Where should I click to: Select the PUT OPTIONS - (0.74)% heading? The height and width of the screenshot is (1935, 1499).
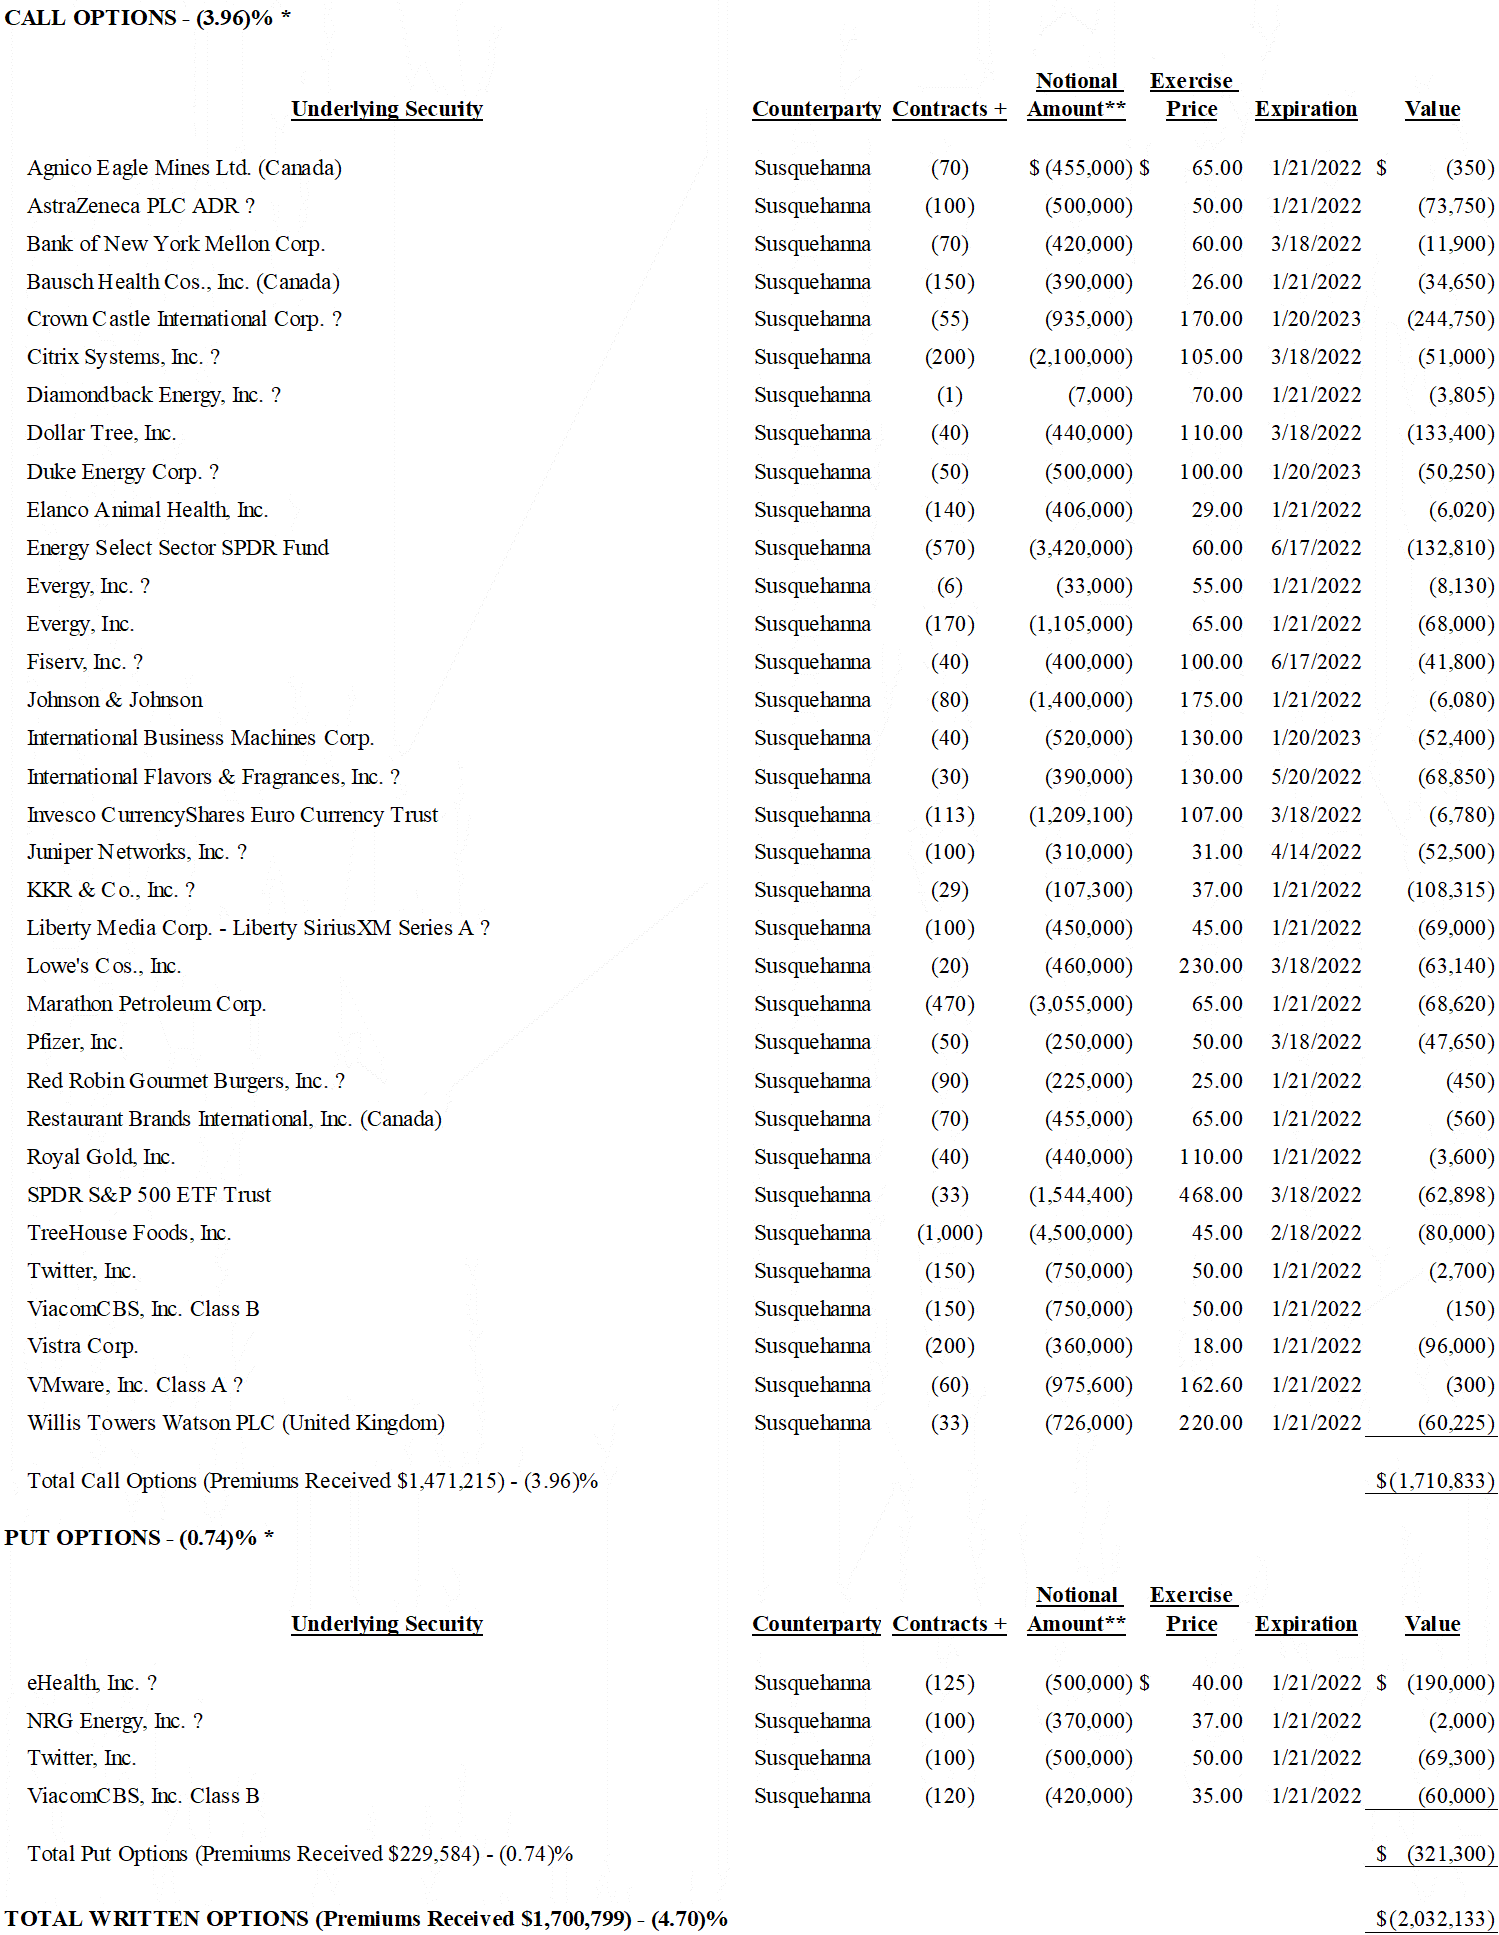point(139,1538)
